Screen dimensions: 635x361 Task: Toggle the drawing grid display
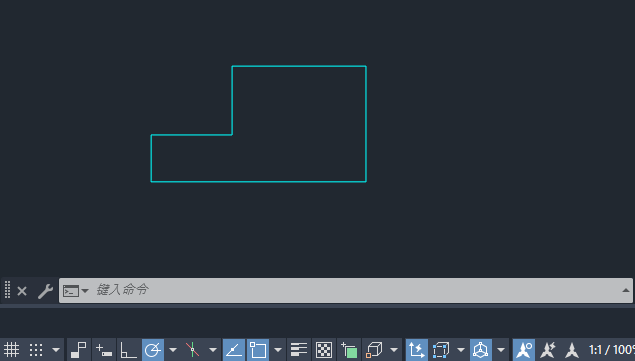pyautogui.click(x=11, y=350)
